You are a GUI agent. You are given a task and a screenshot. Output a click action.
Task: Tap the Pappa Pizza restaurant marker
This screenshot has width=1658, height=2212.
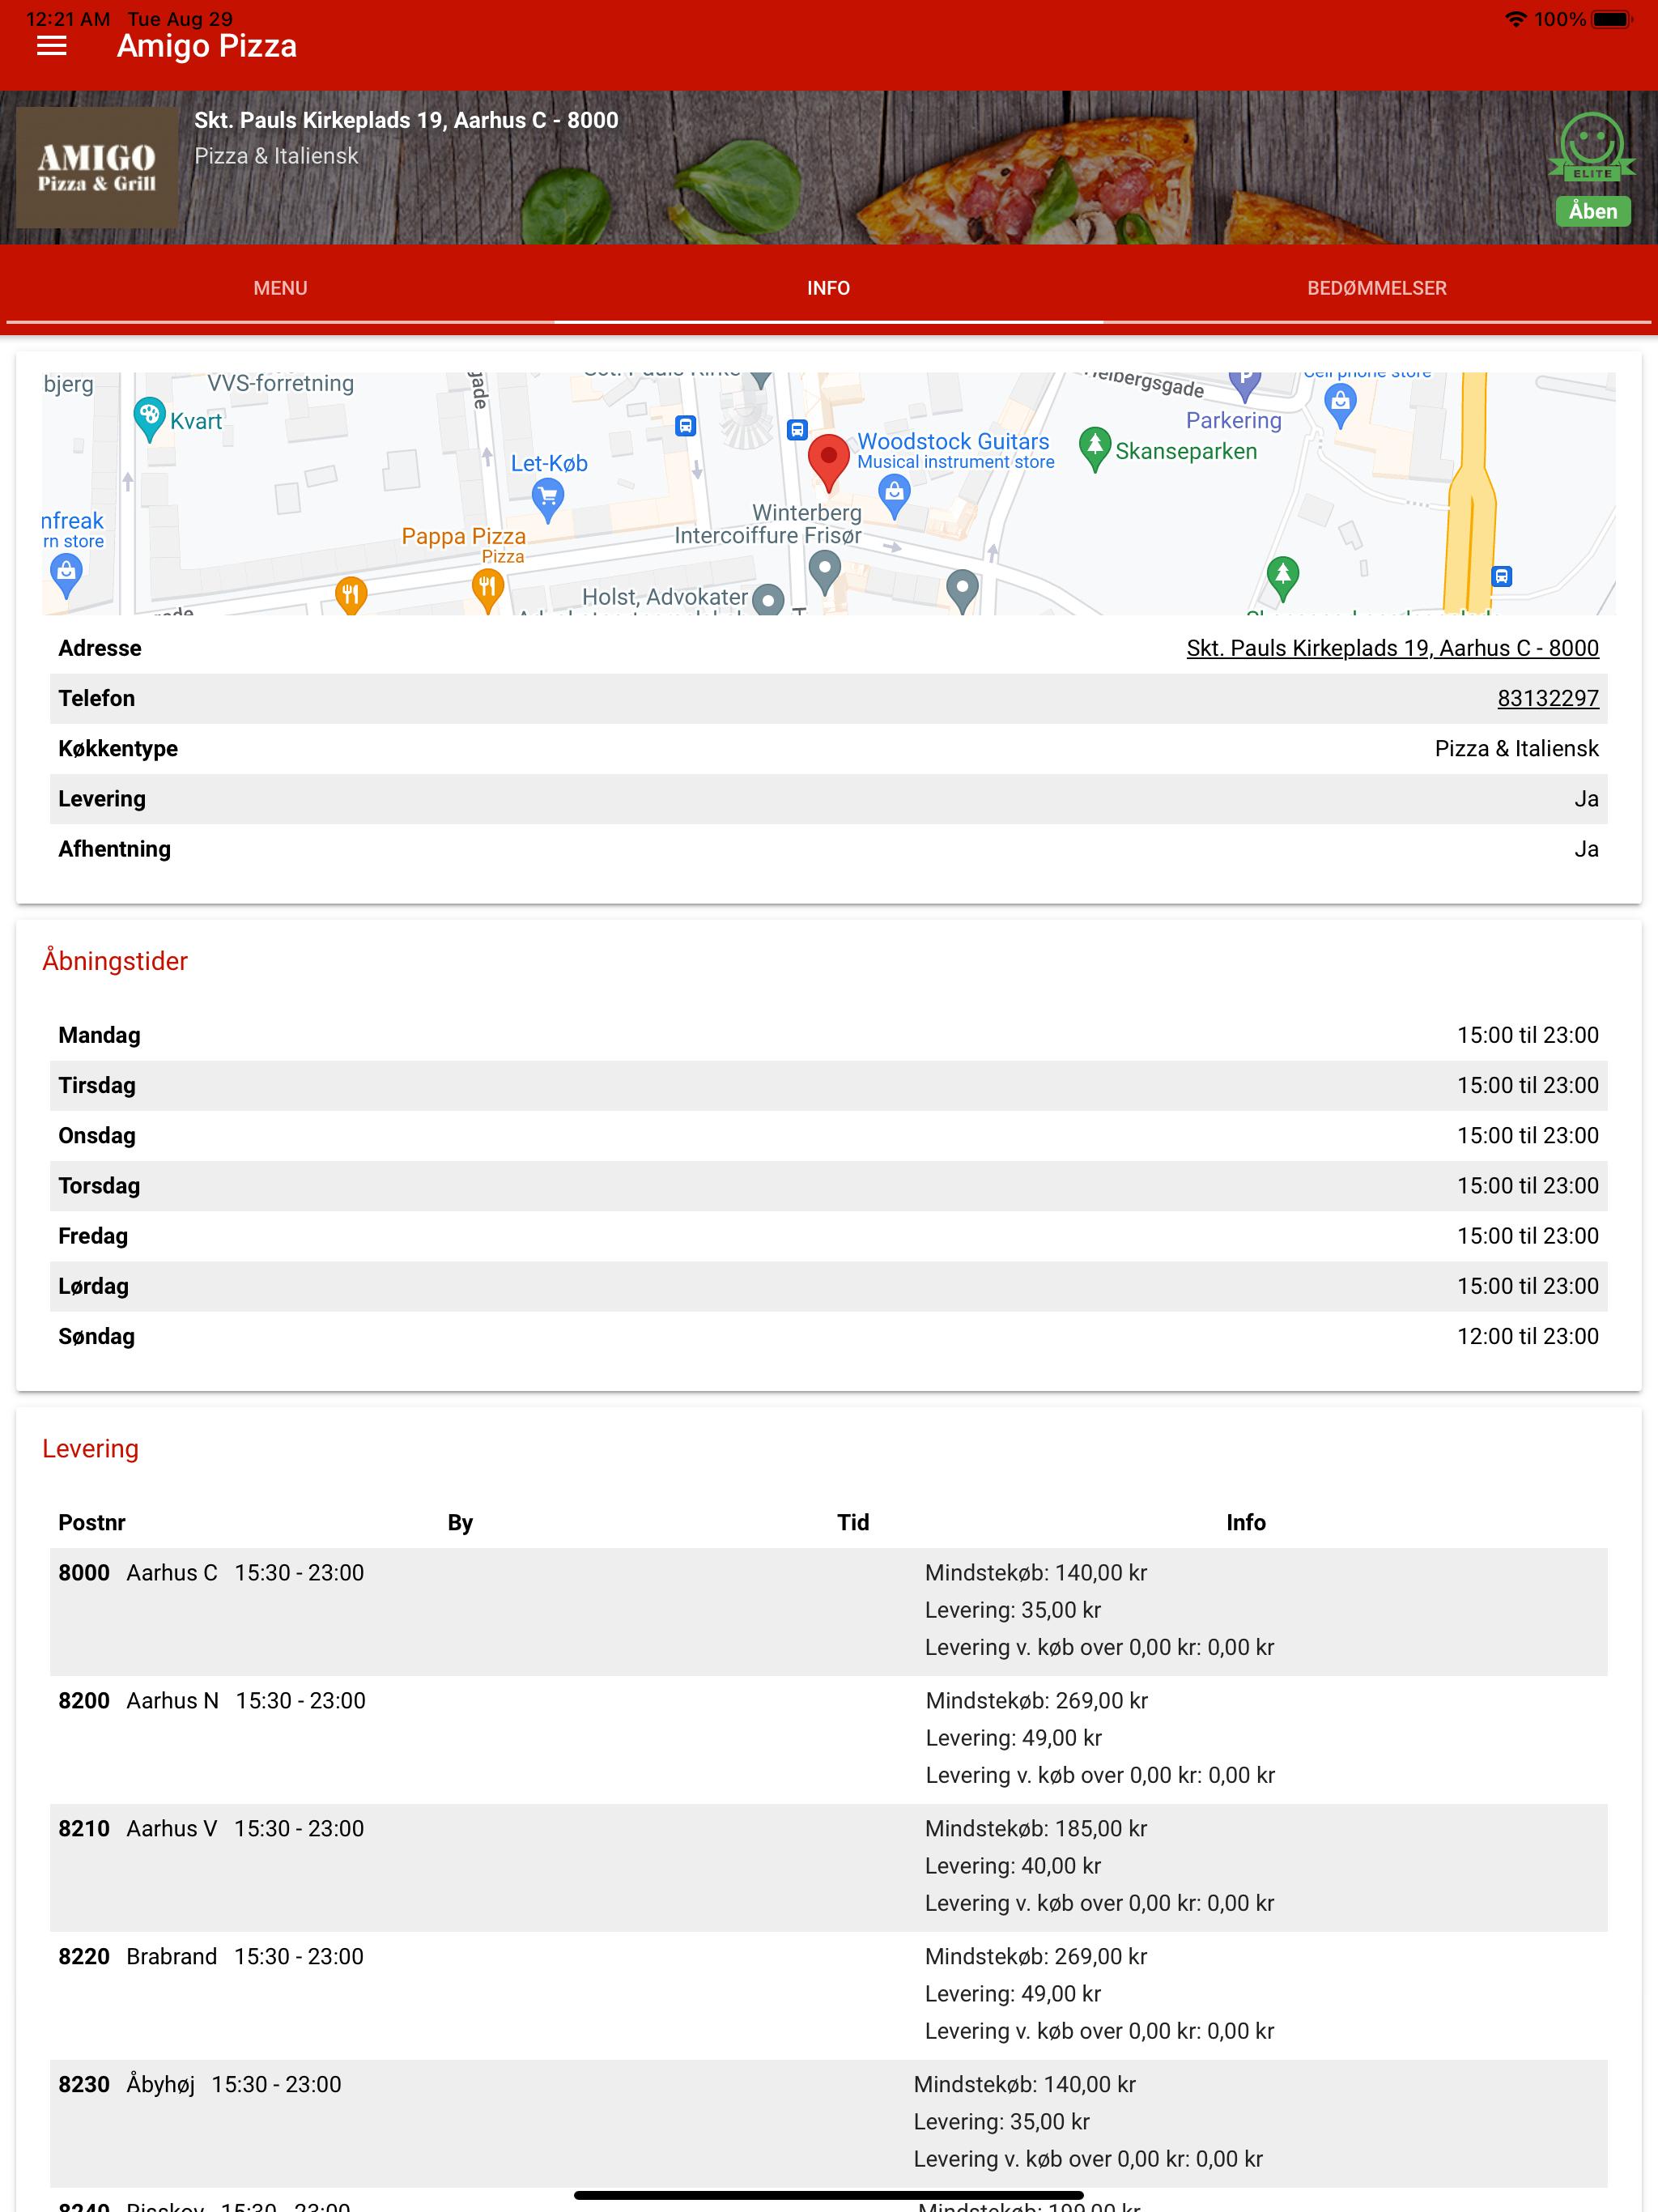(487, 589)
